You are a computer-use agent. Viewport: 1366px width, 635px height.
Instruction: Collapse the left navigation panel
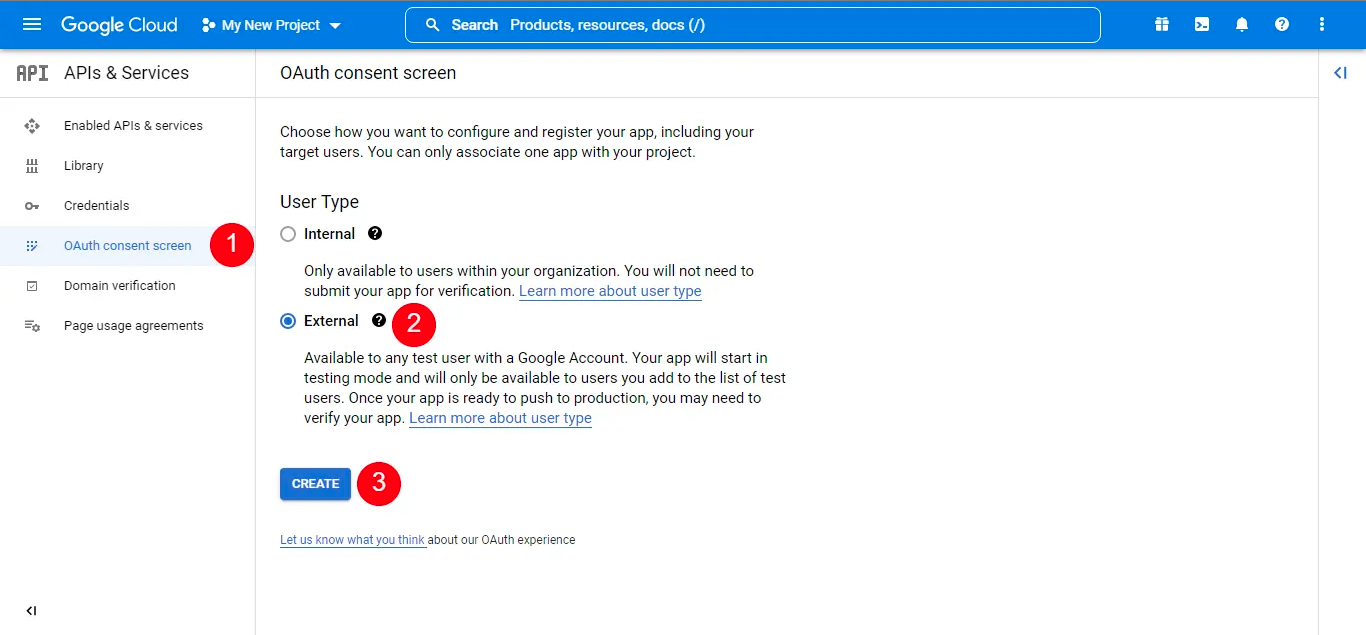pyautogui.click(x=31, y=610)
